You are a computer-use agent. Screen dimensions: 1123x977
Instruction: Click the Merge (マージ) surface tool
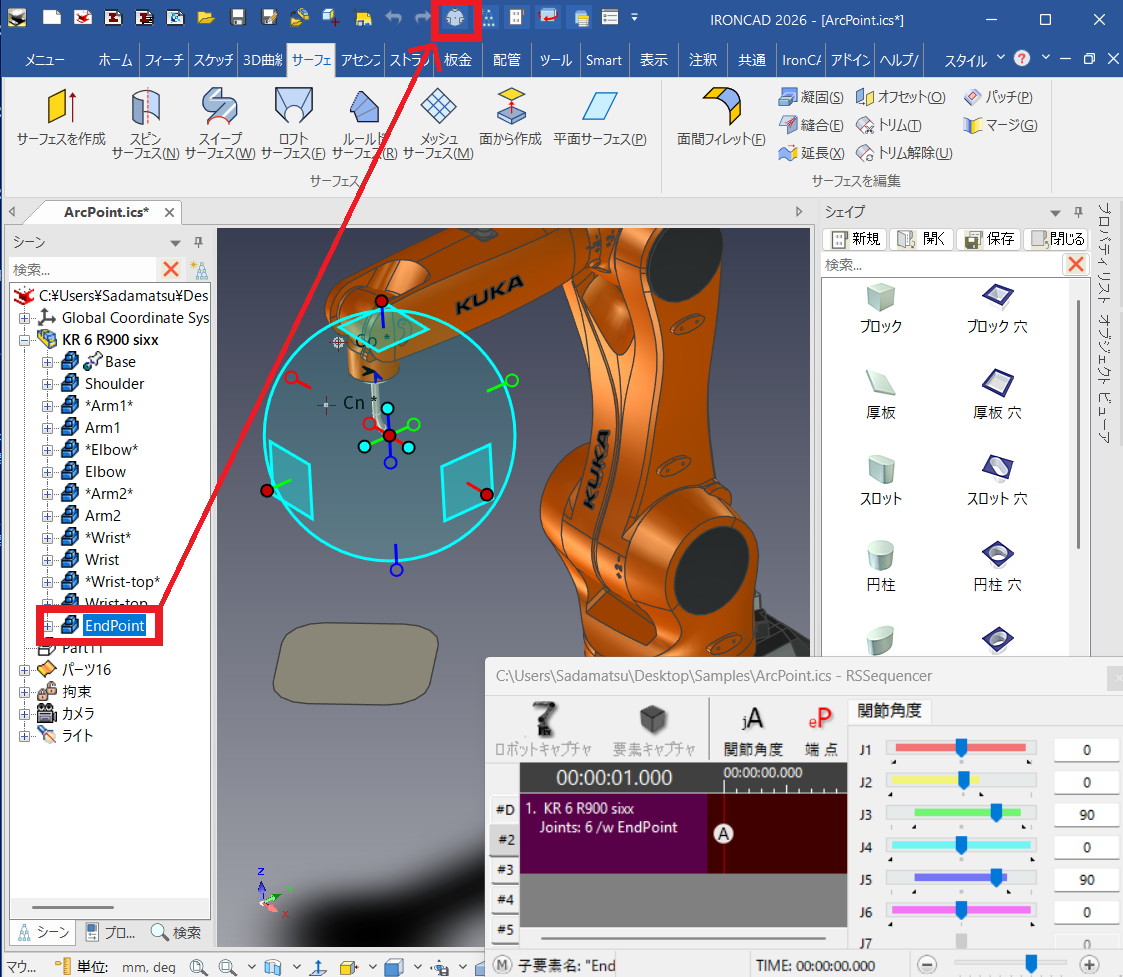1000,125
